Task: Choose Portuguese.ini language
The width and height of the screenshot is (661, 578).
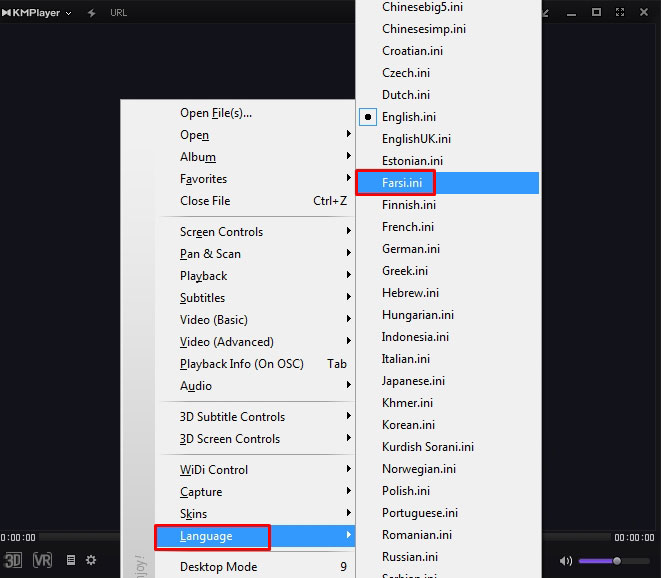Action: pos(448,512)
